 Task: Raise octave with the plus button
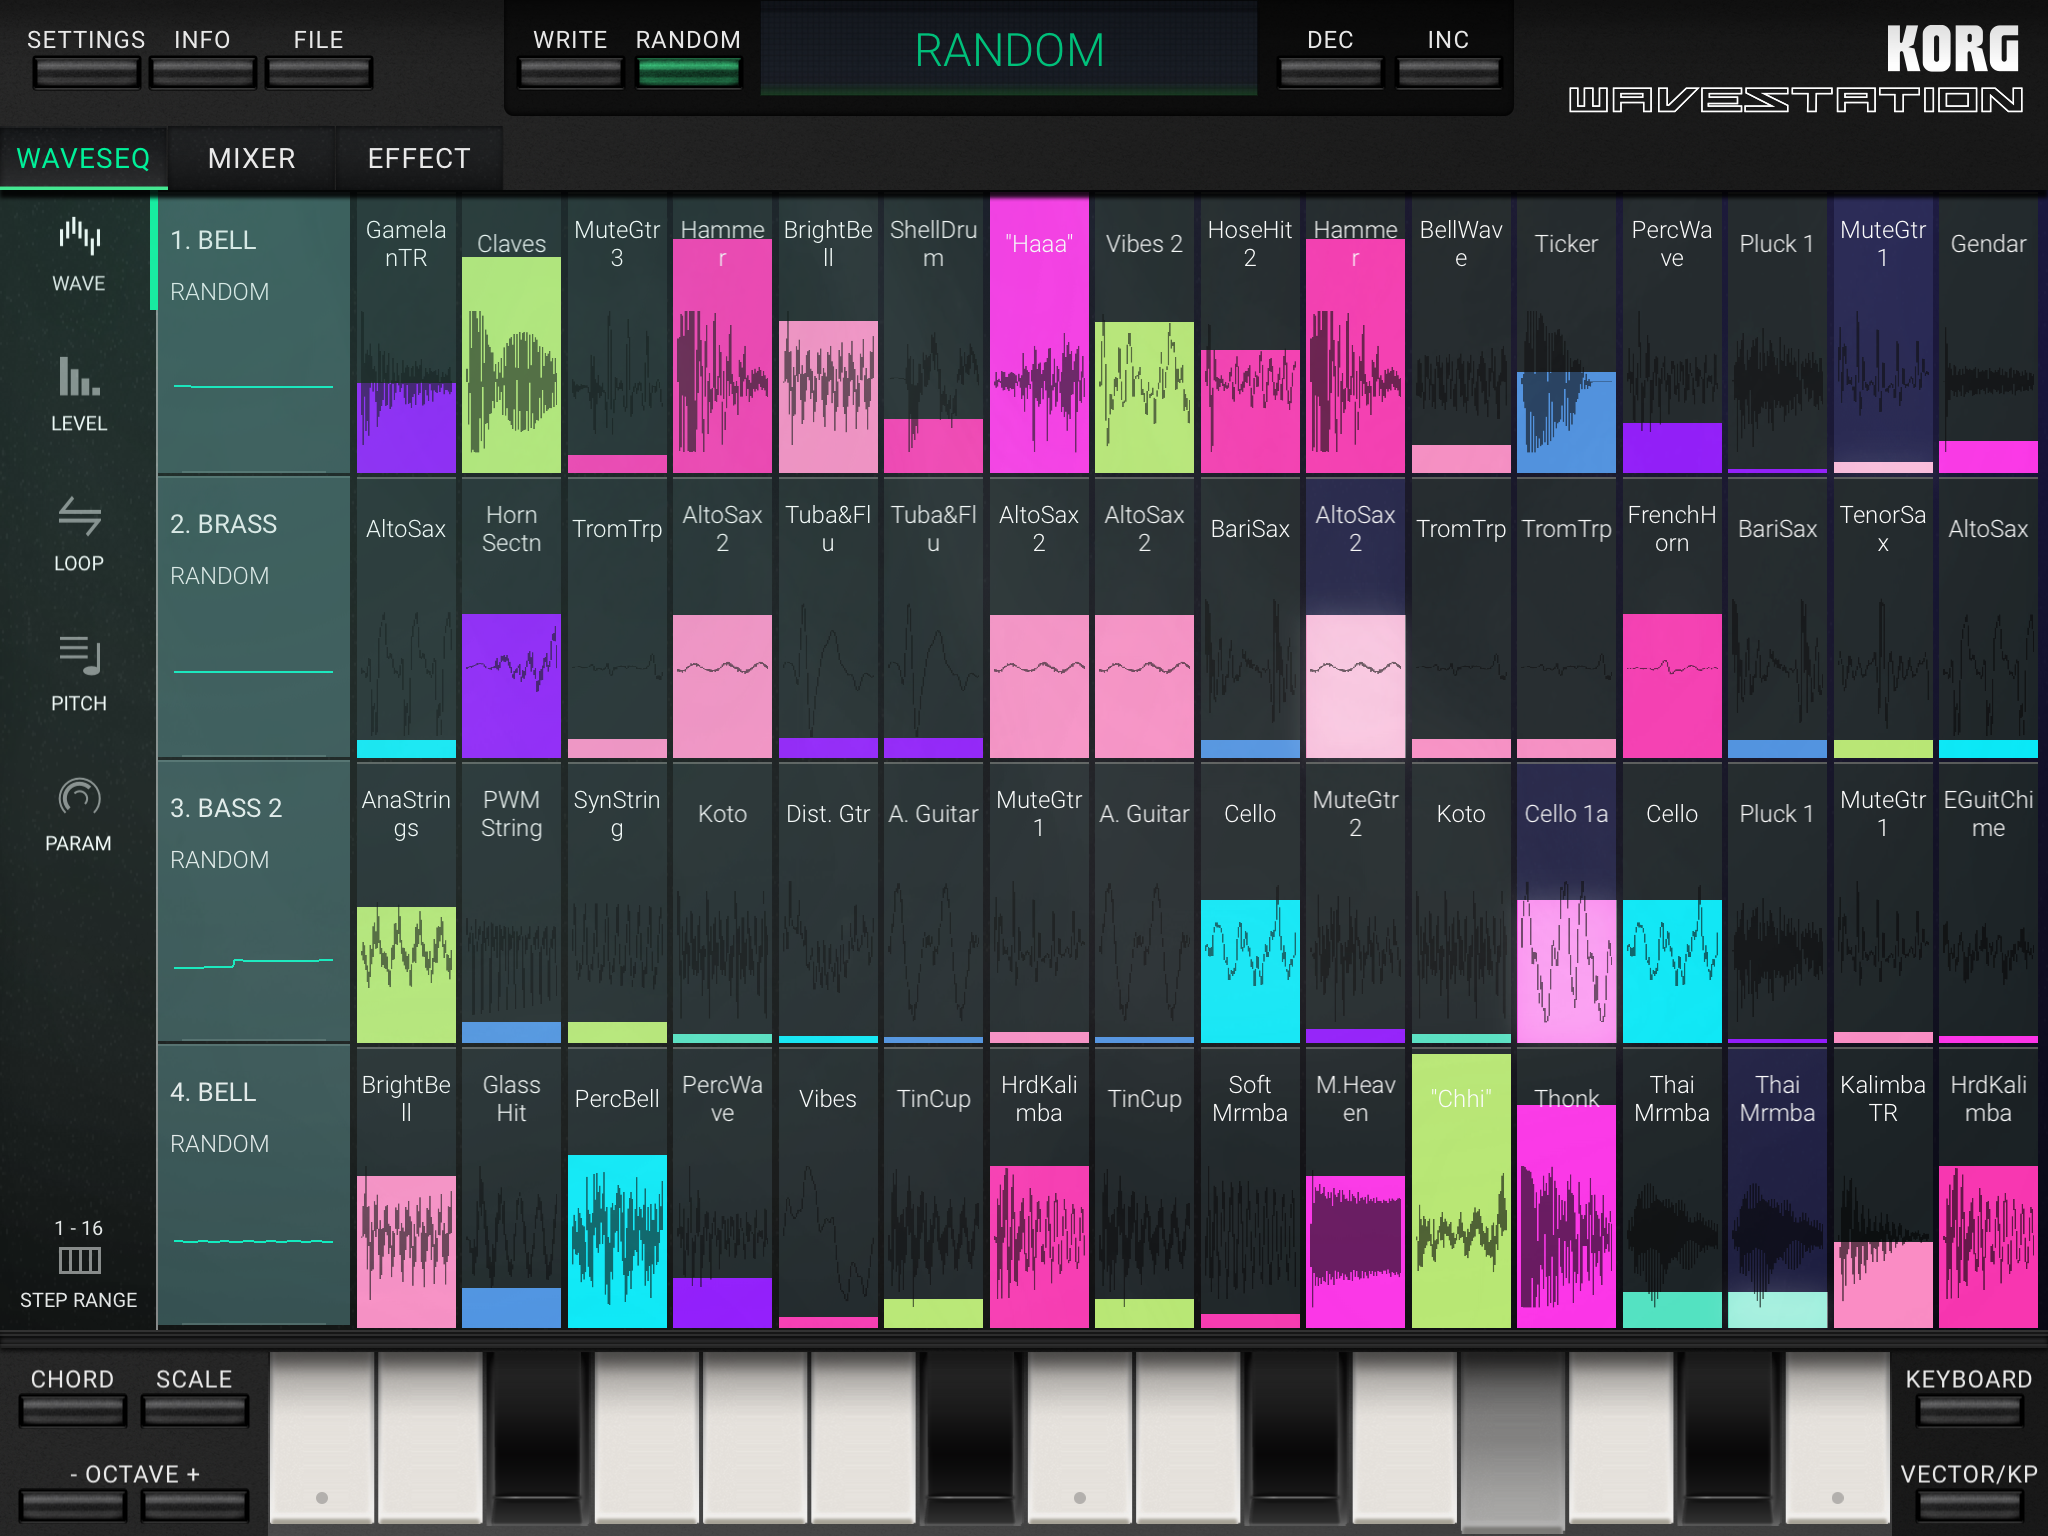click(194, 1504)
